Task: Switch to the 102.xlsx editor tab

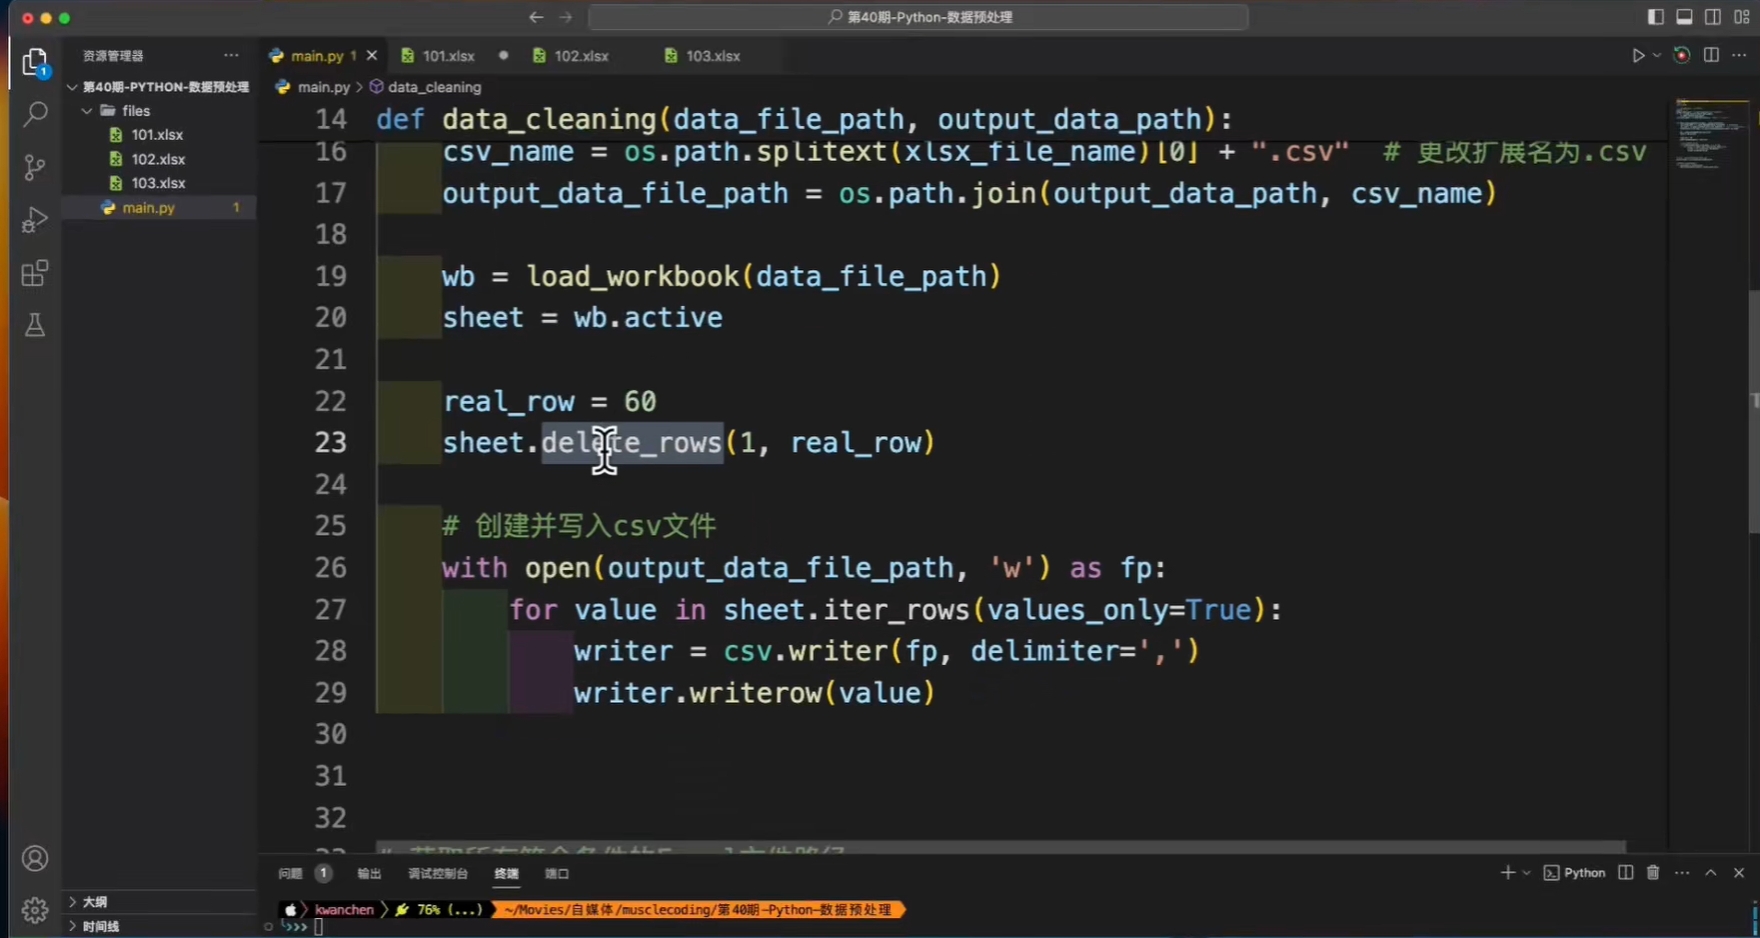Action: tap(581, 56)
